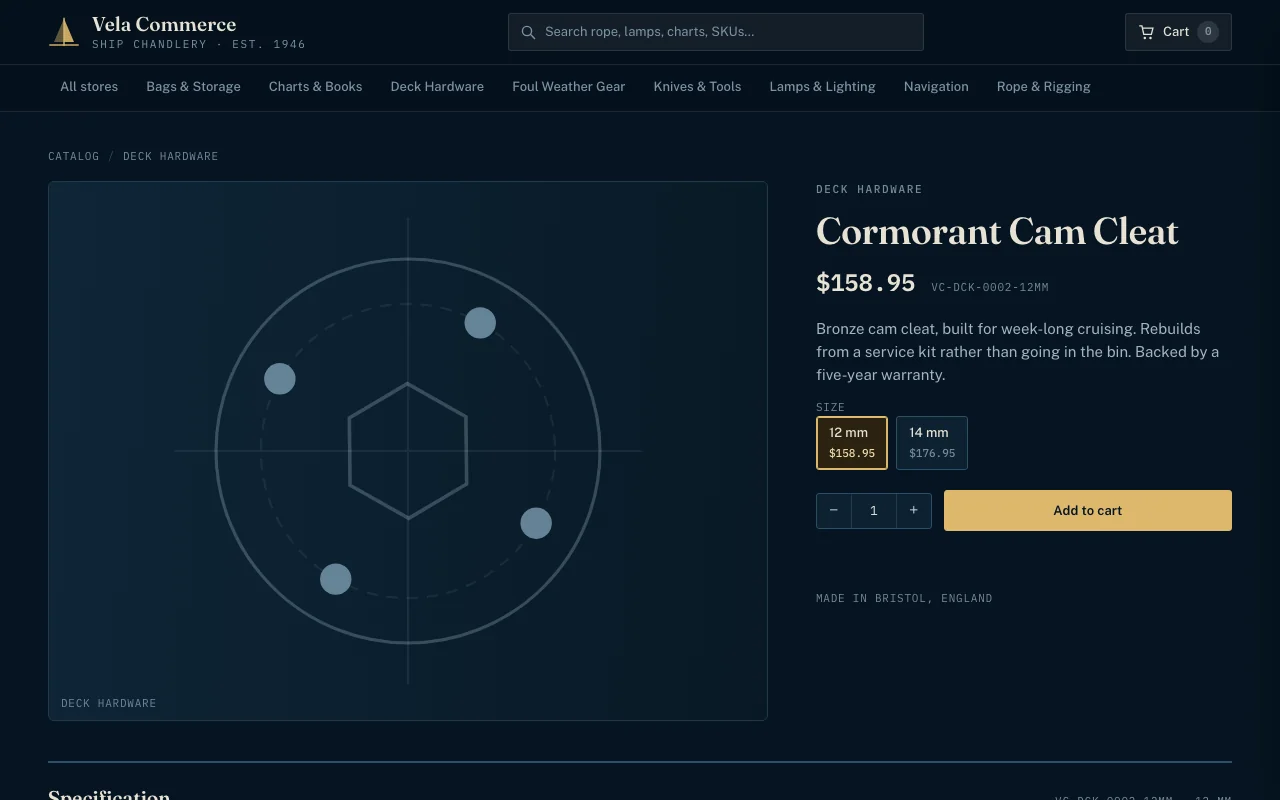Click the quantity input showing 1
Image resolution: width=1280 pixels, height=800 pixels.
874,510
